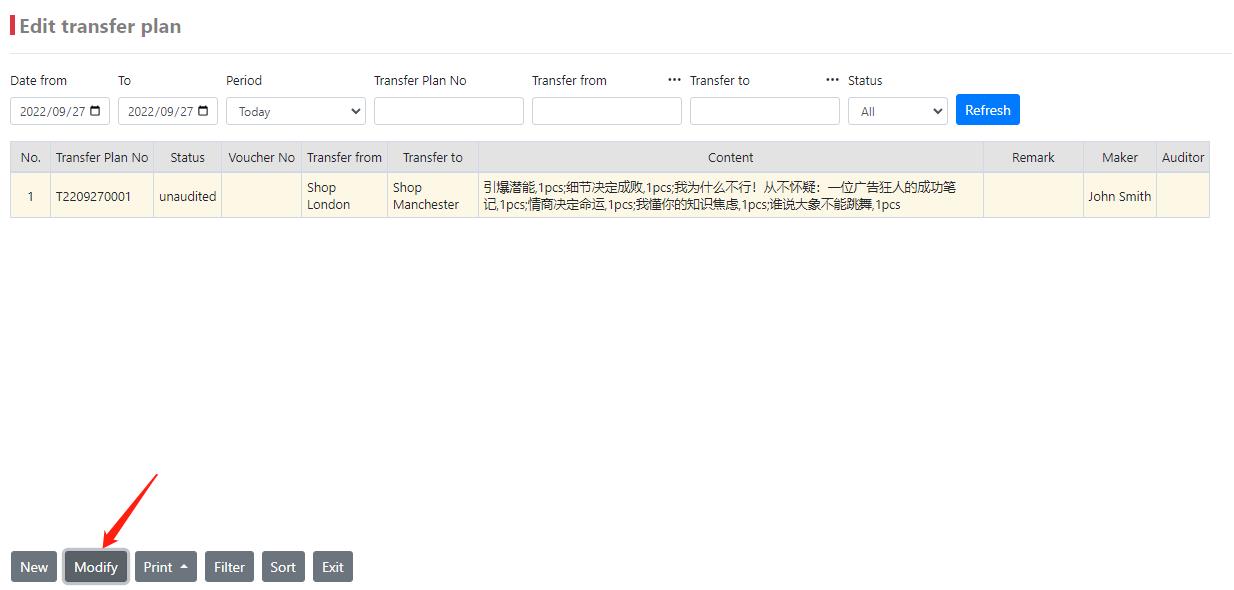Screen dimensions: 1234x590
Task: Click the Transfer from column header
Action: click(x=345, y=157)
